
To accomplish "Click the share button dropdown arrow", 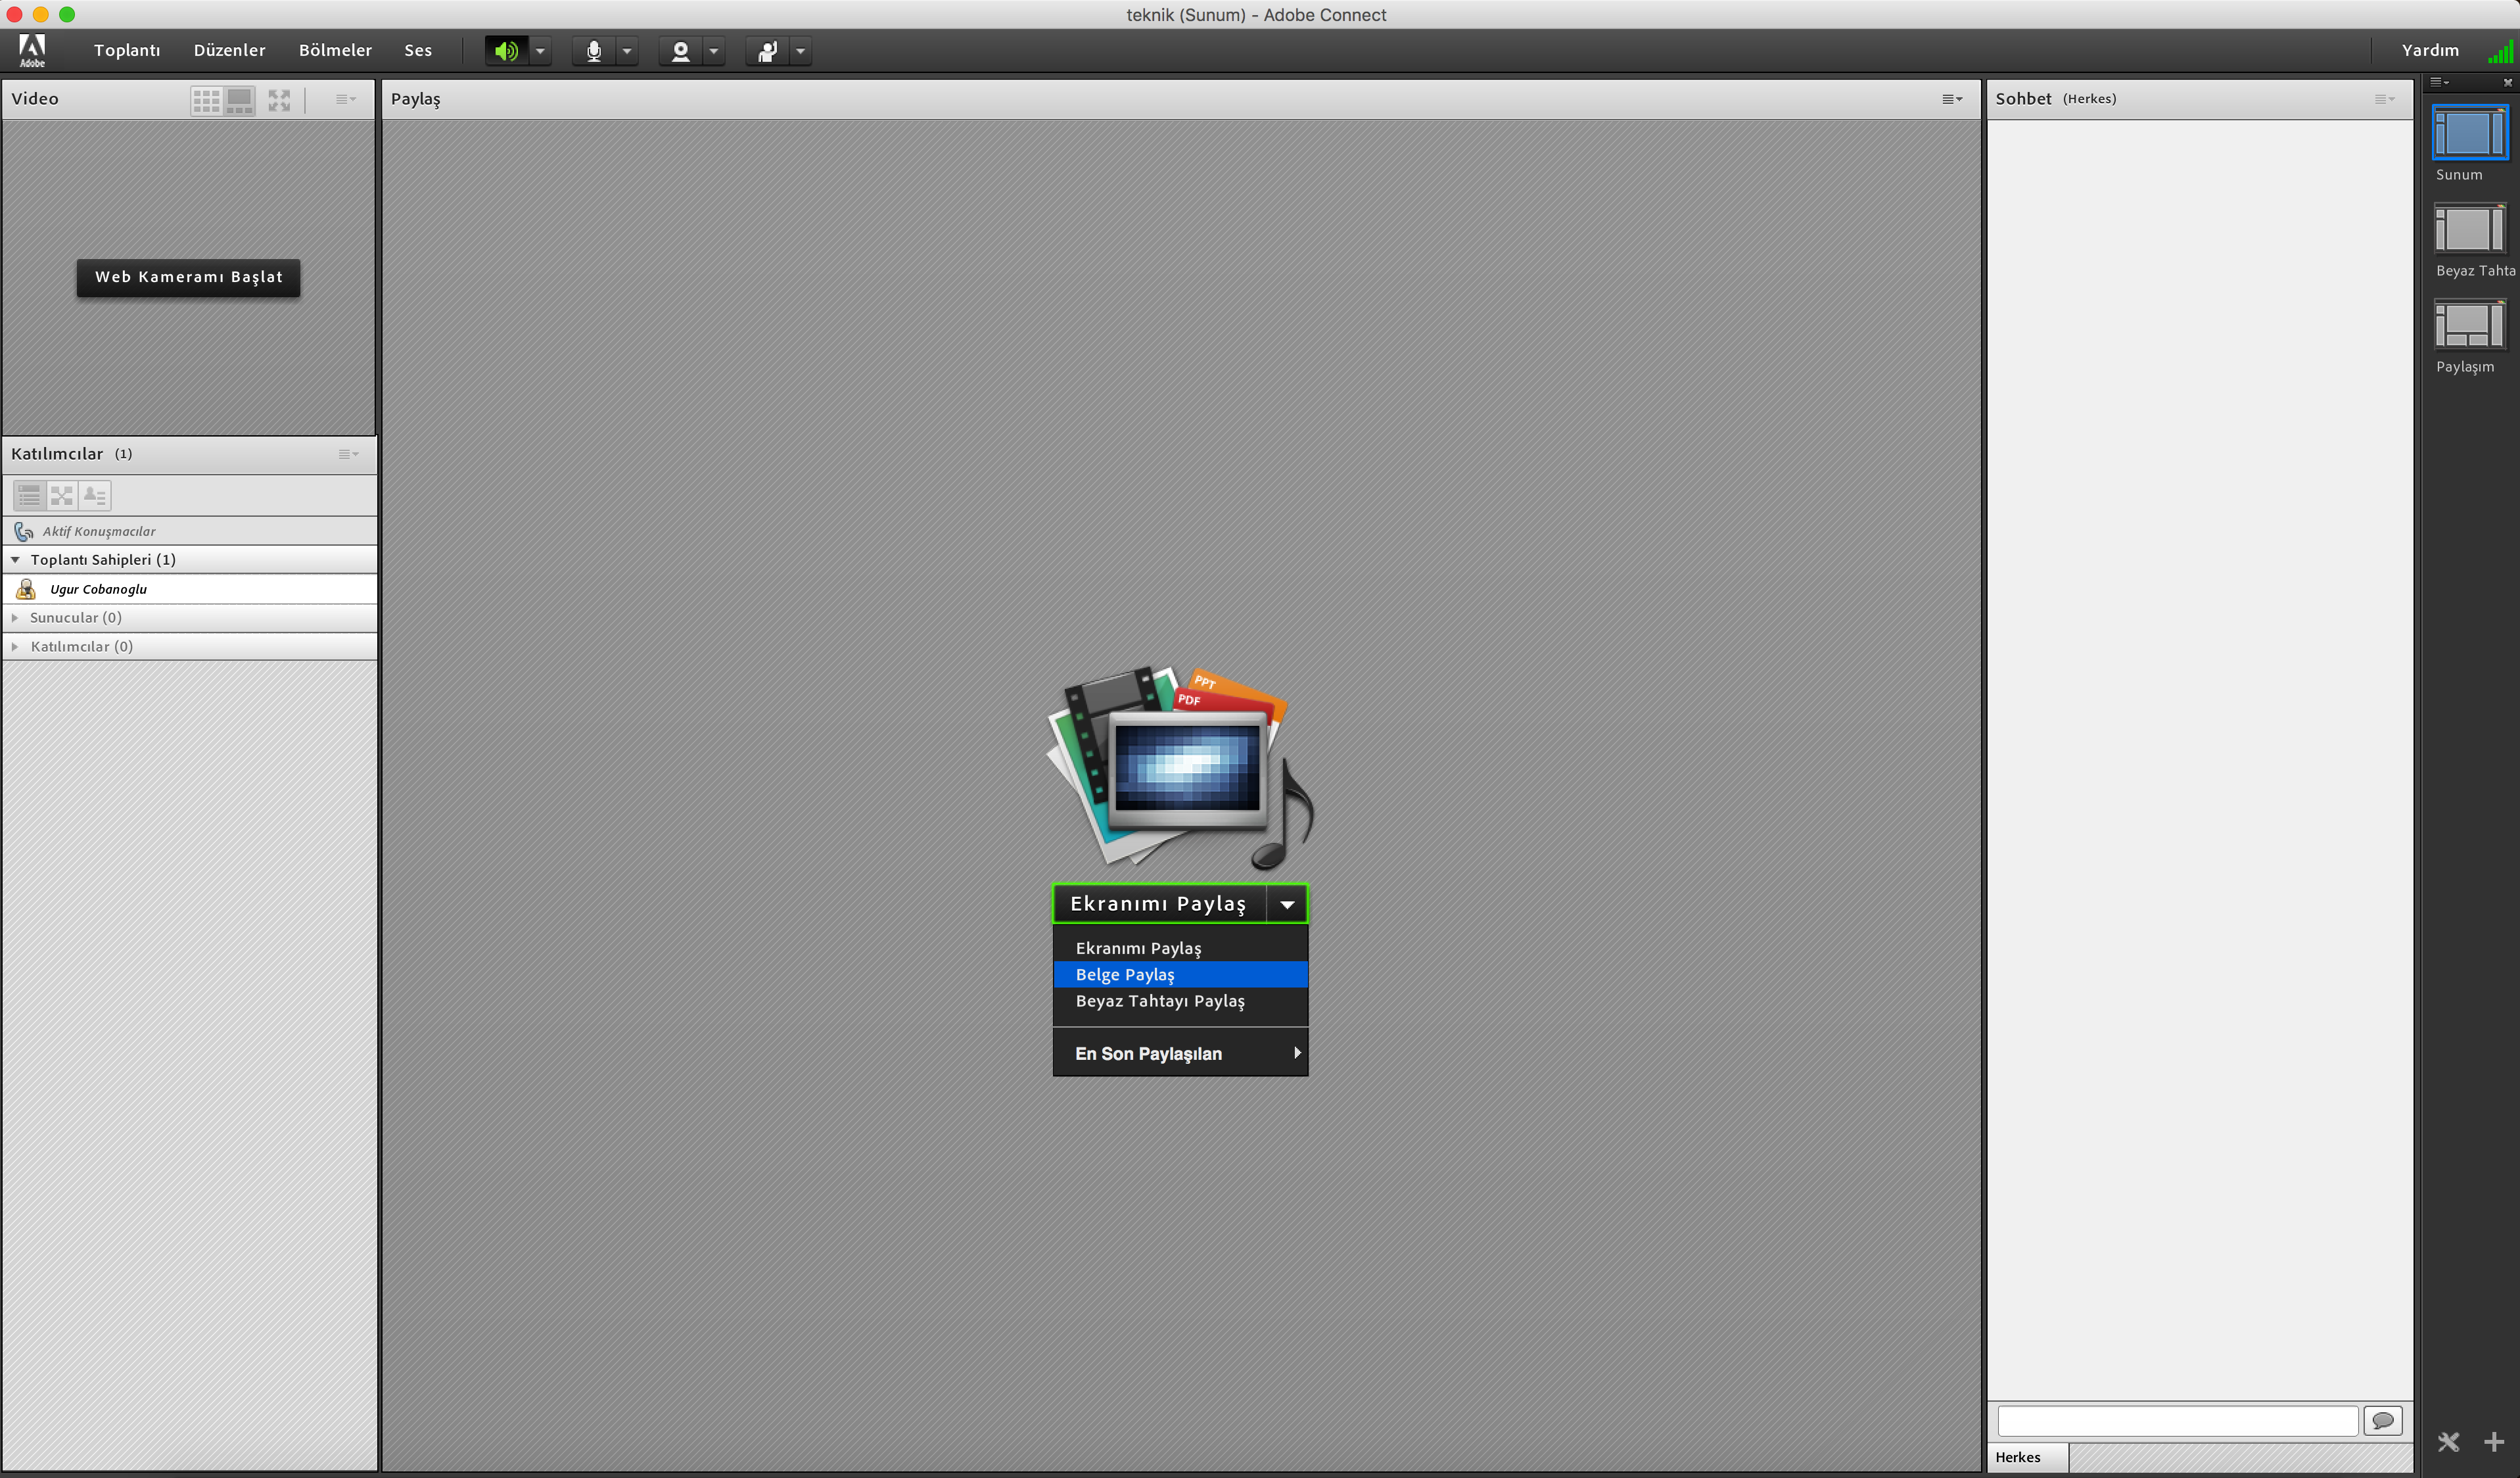I will tap(1287, 904).
